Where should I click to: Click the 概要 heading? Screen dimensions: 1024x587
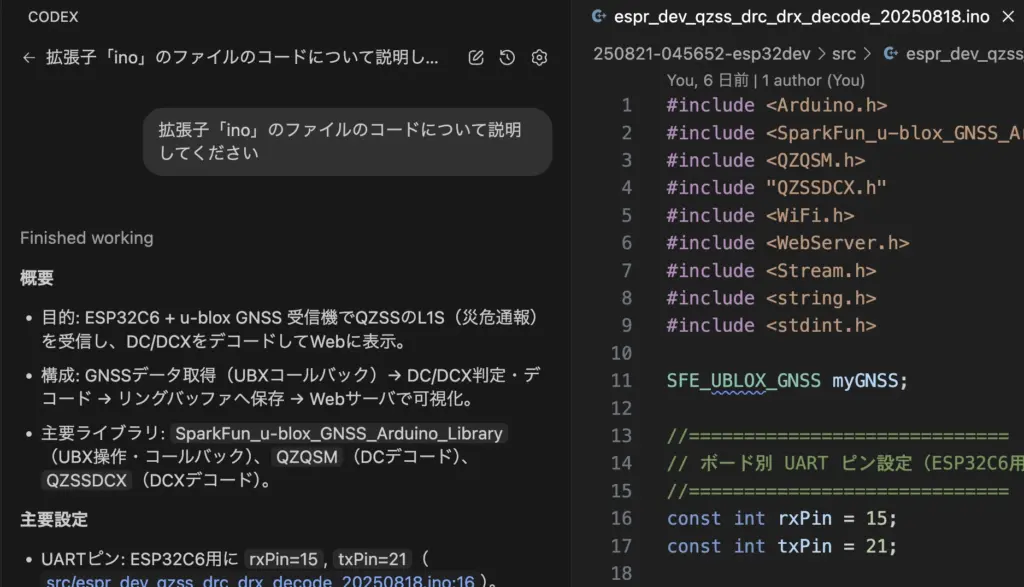[x=37, y=278]
